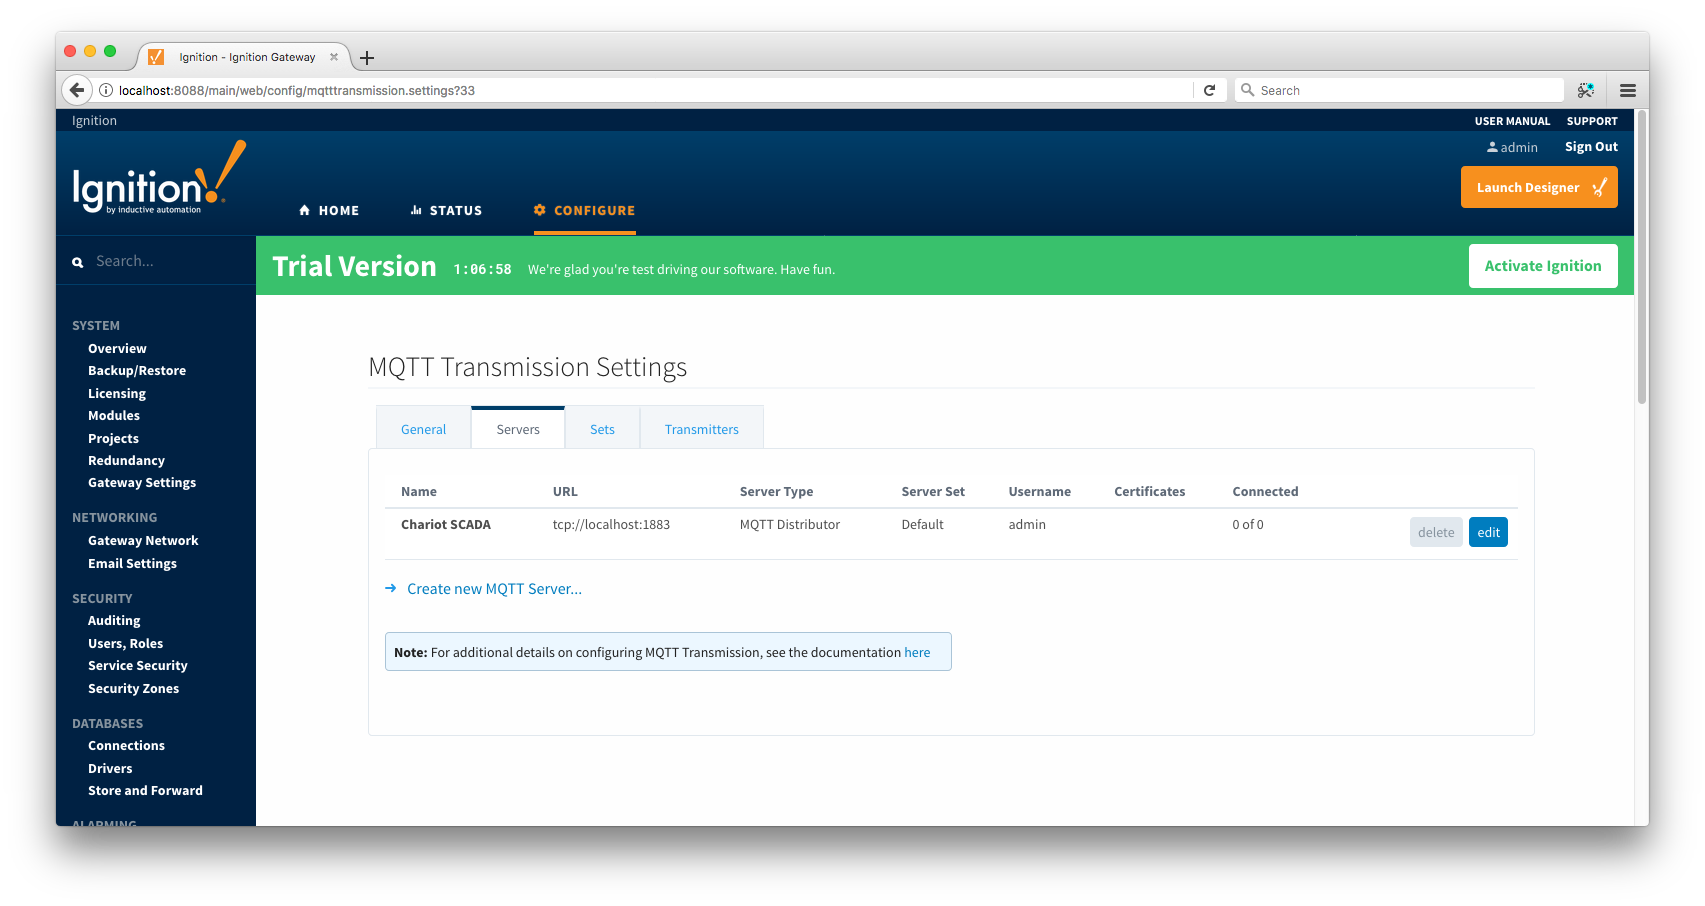The height and width of the screenshot is (906, 1705).
Task: Open the STATUS section
Action: tap(446, 210)
